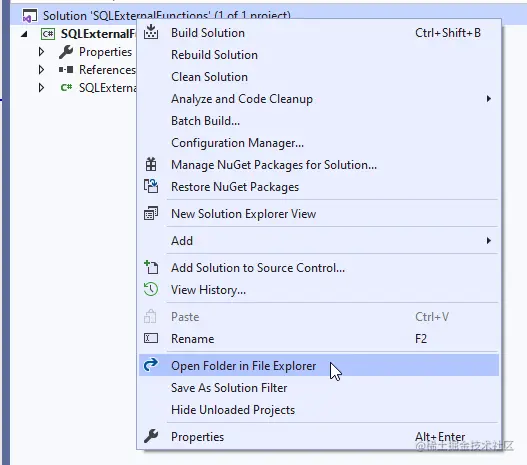Image resolution: width=527 pixels, height=465 pixels.
Task: Click the wrench icon beside Properties Alt+Enter
Action: click(151, 436)
